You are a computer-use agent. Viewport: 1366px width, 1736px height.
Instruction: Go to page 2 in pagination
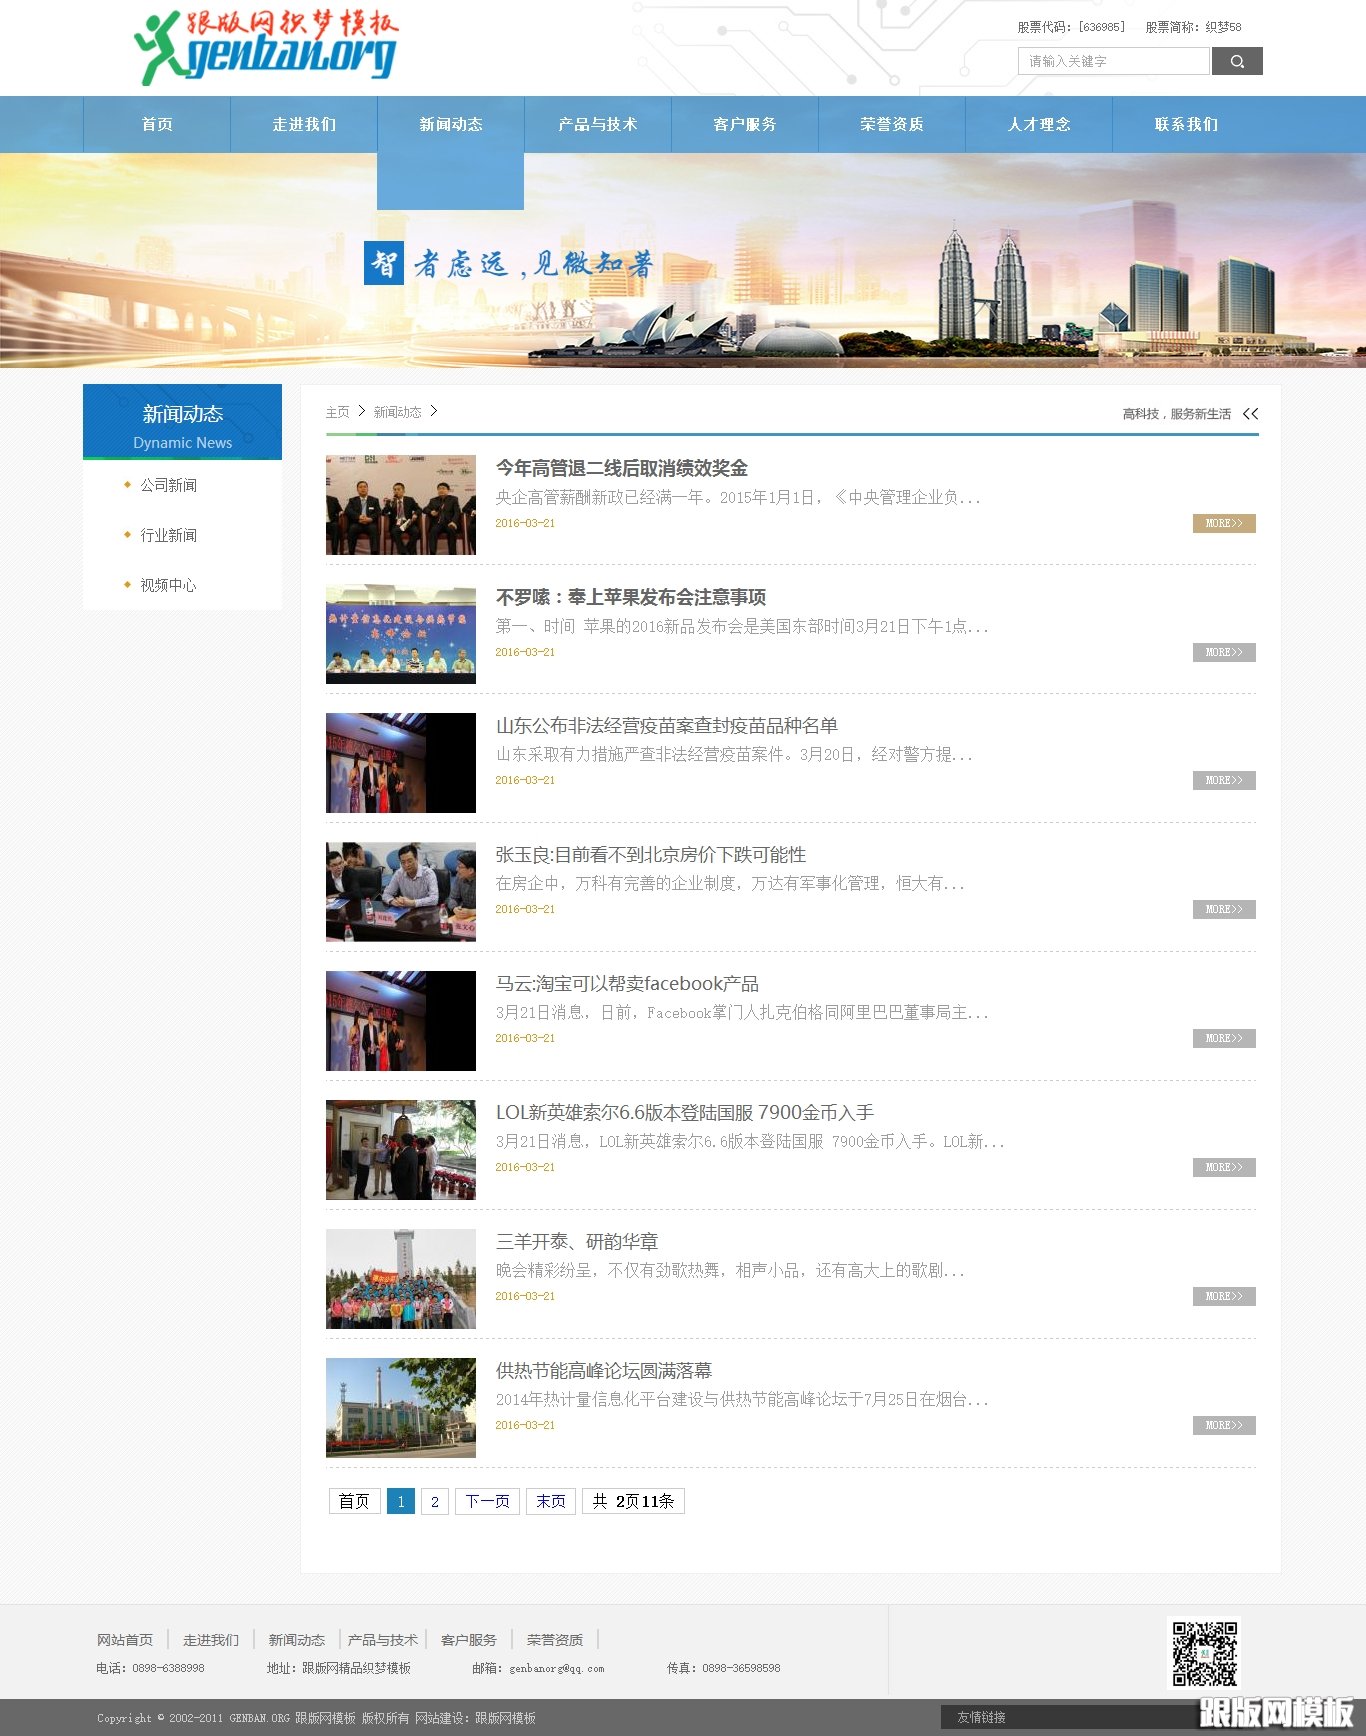435,1501
